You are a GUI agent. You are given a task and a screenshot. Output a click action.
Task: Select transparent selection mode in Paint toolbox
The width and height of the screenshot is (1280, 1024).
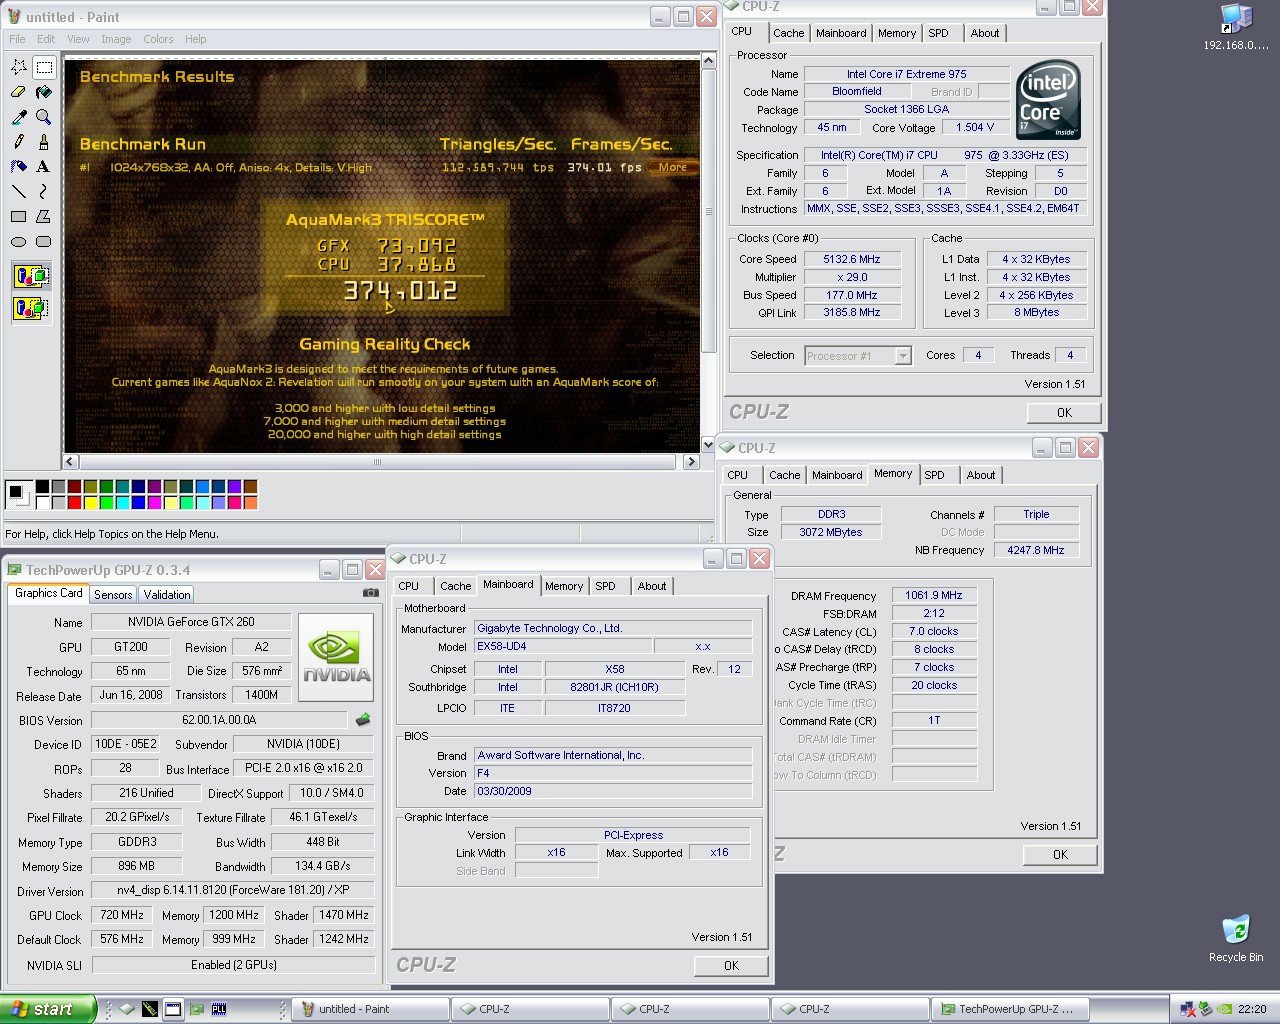pos(31,307)
